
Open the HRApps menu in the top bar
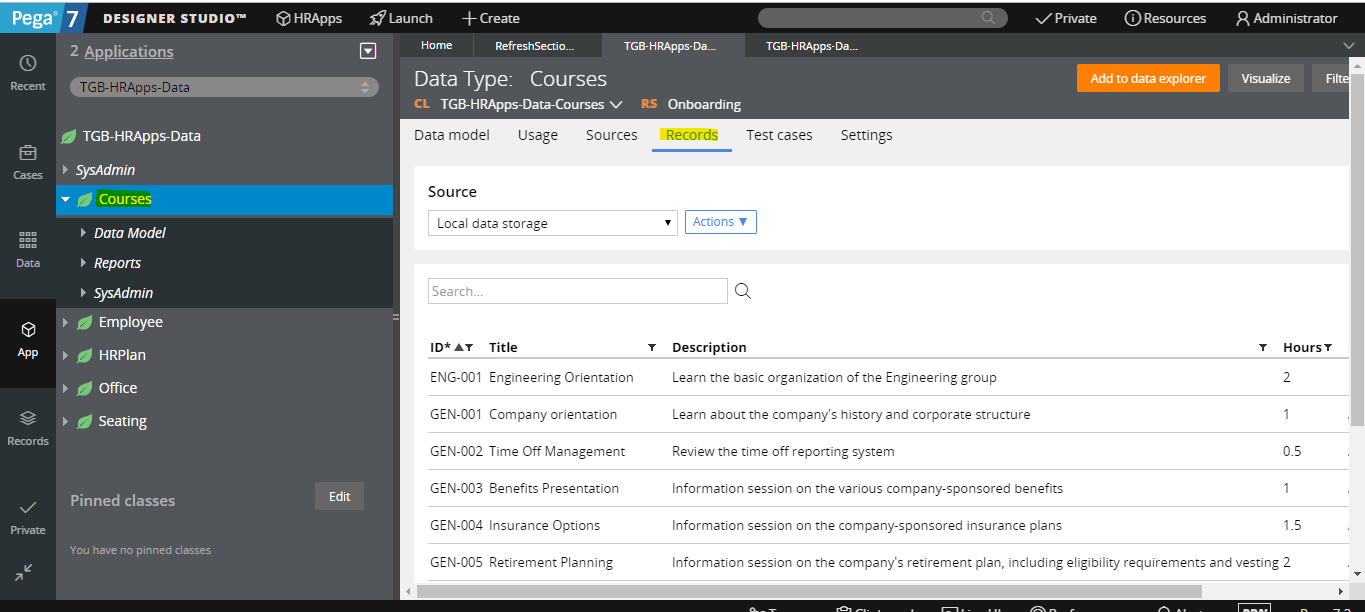coord(309,17)
